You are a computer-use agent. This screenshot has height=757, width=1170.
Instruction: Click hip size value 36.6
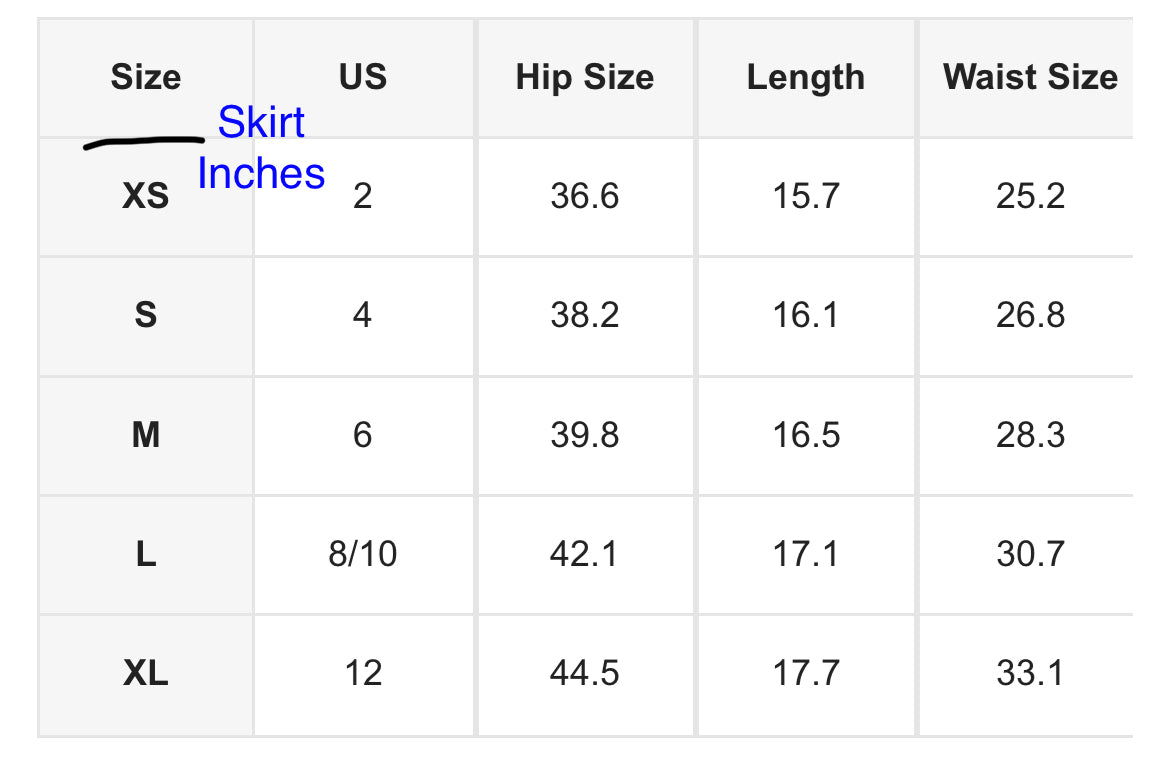585,196
